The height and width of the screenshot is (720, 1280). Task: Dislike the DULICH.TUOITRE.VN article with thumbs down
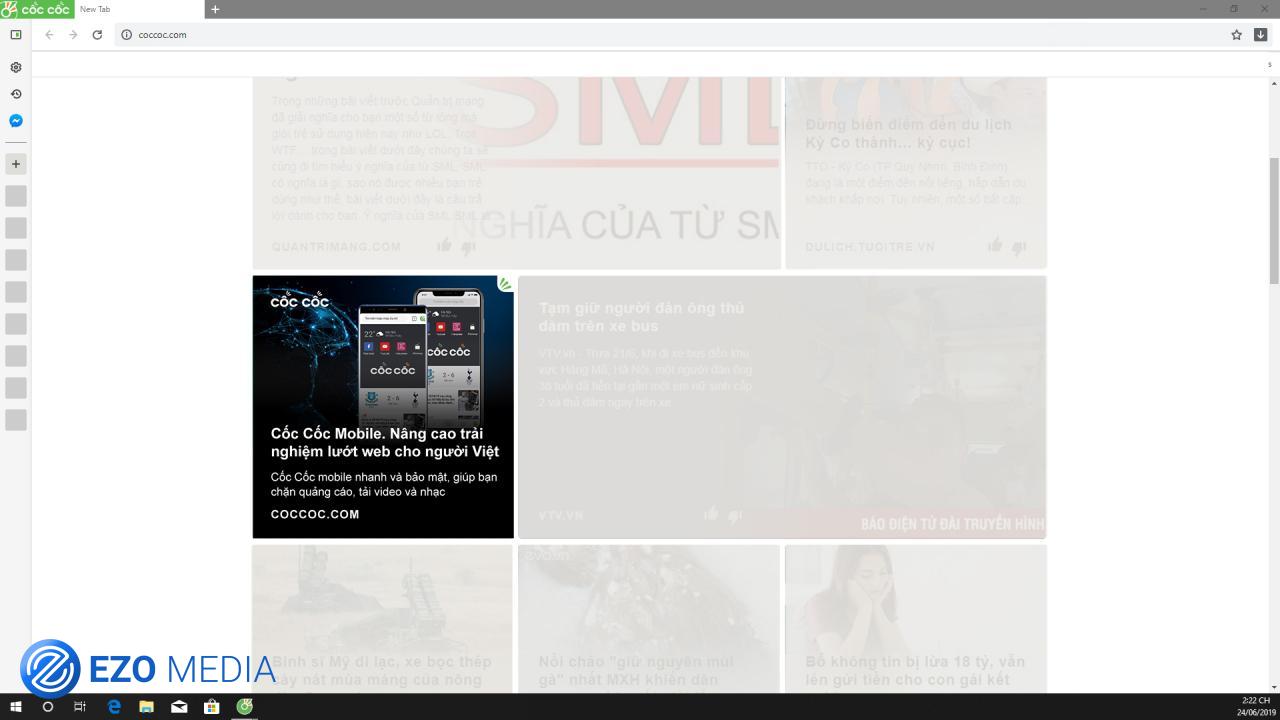click(1019, 247)
